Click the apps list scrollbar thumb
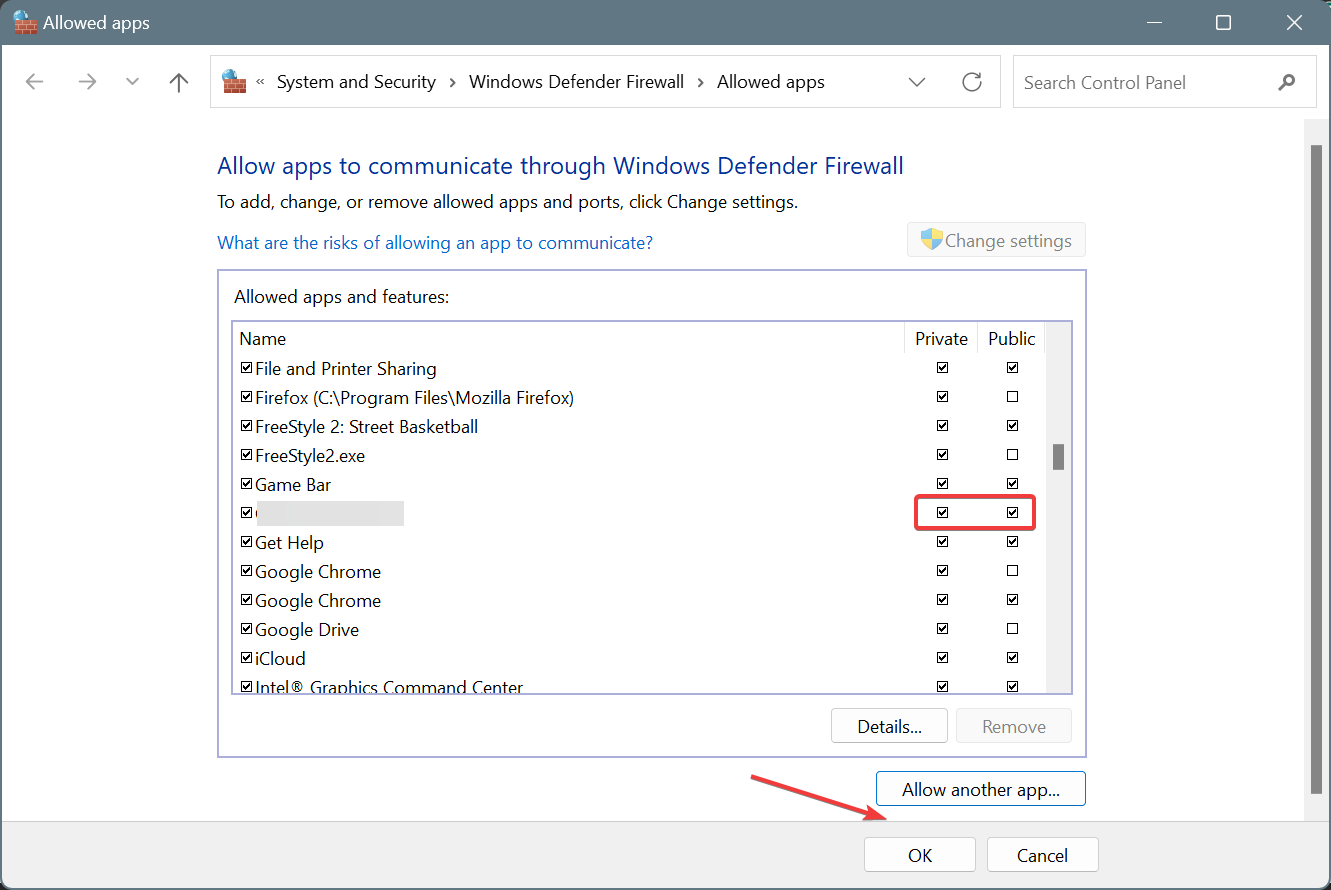 pyautogui.click(x=1058, y=457)
